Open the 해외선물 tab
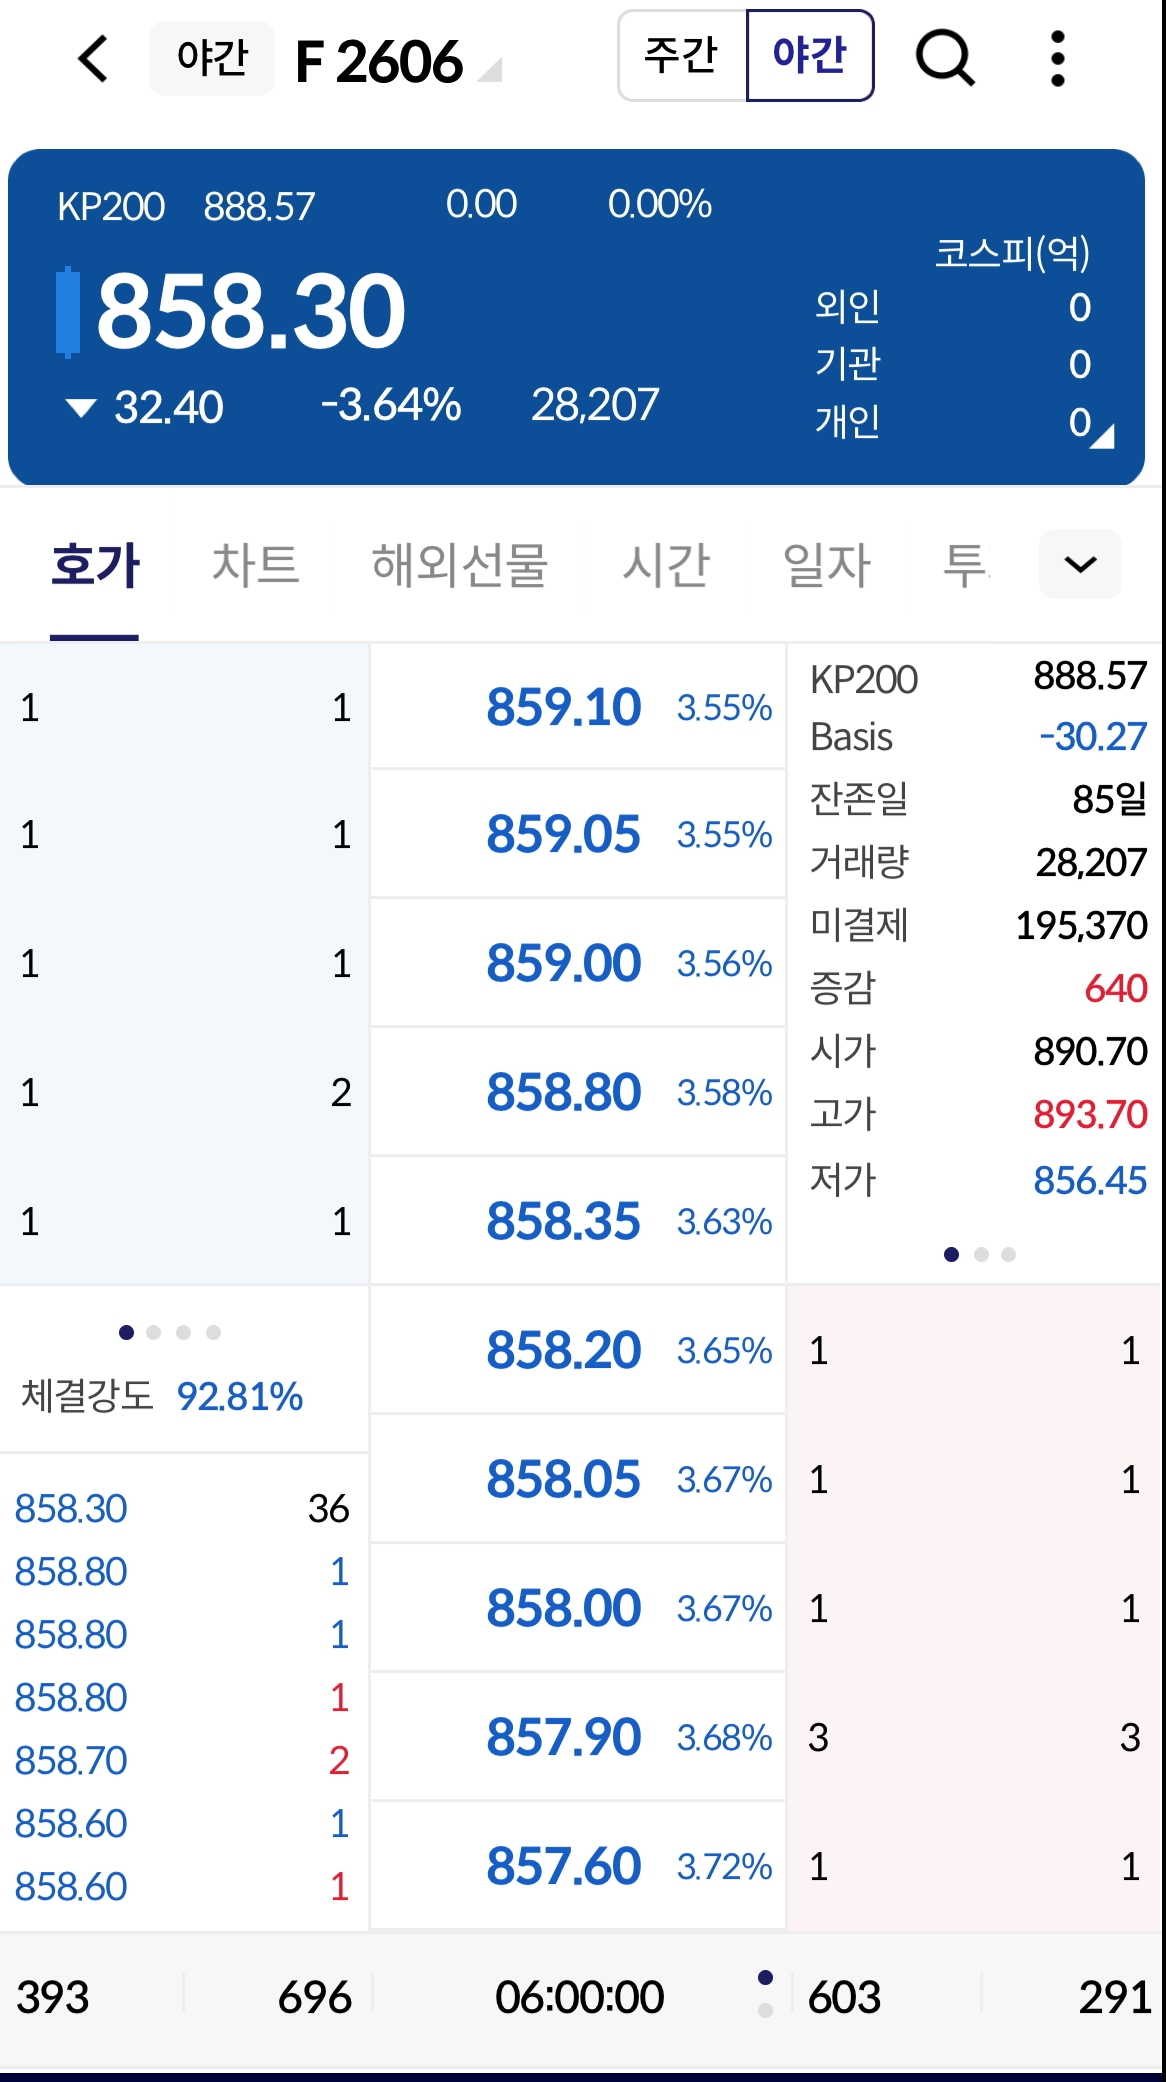This screenshot has width=1166, height=2082. click(x=459, y=565)
